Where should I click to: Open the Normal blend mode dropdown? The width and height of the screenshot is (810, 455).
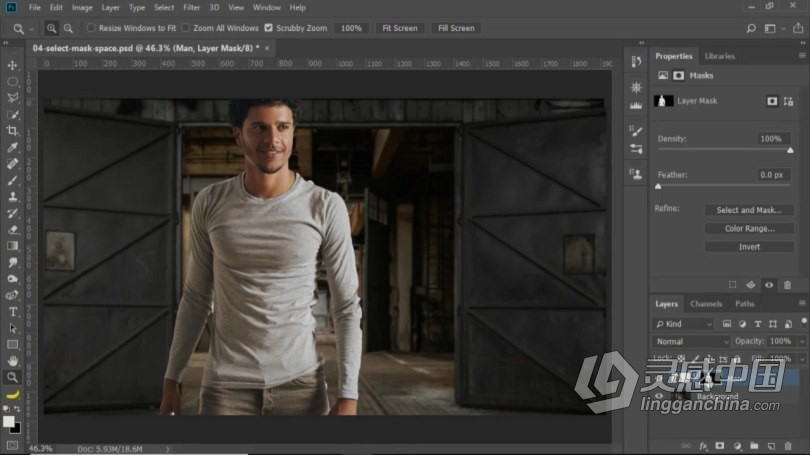[x=691, y=341]
